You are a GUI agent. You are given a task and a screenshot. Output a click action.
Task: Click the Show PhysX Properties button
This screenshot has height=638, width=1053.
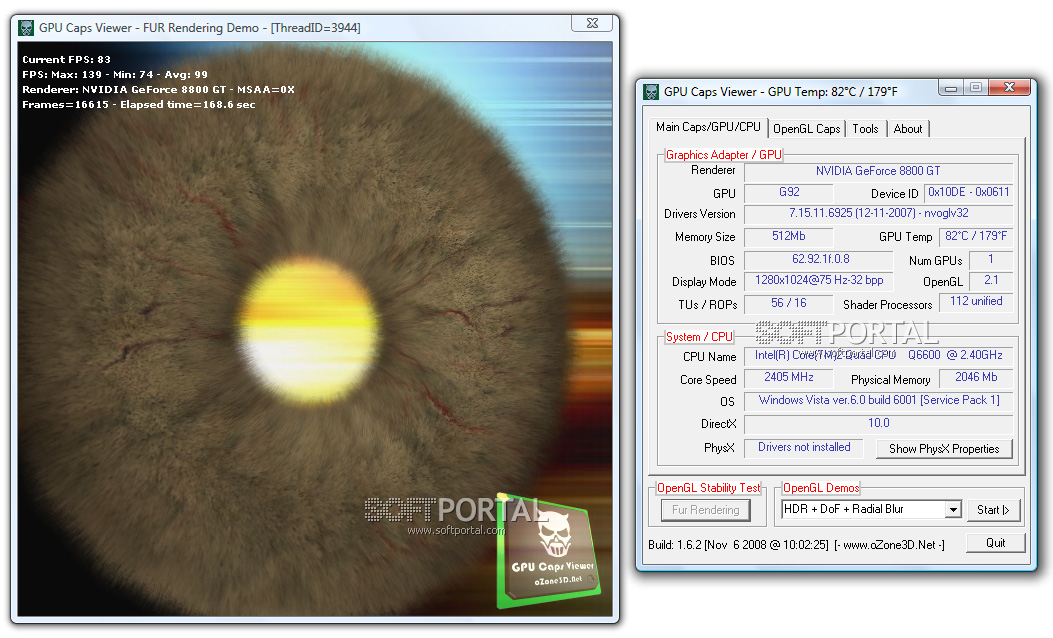[944, 449]
